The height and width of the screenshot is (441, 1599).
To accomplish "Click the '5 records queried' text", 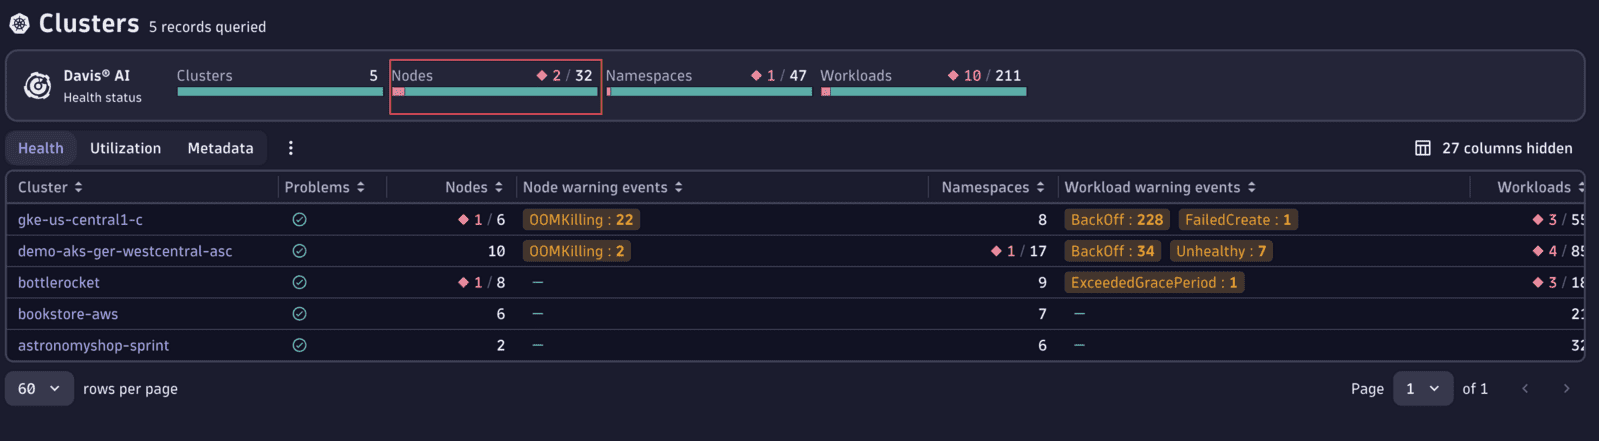I will pos(207,27).
